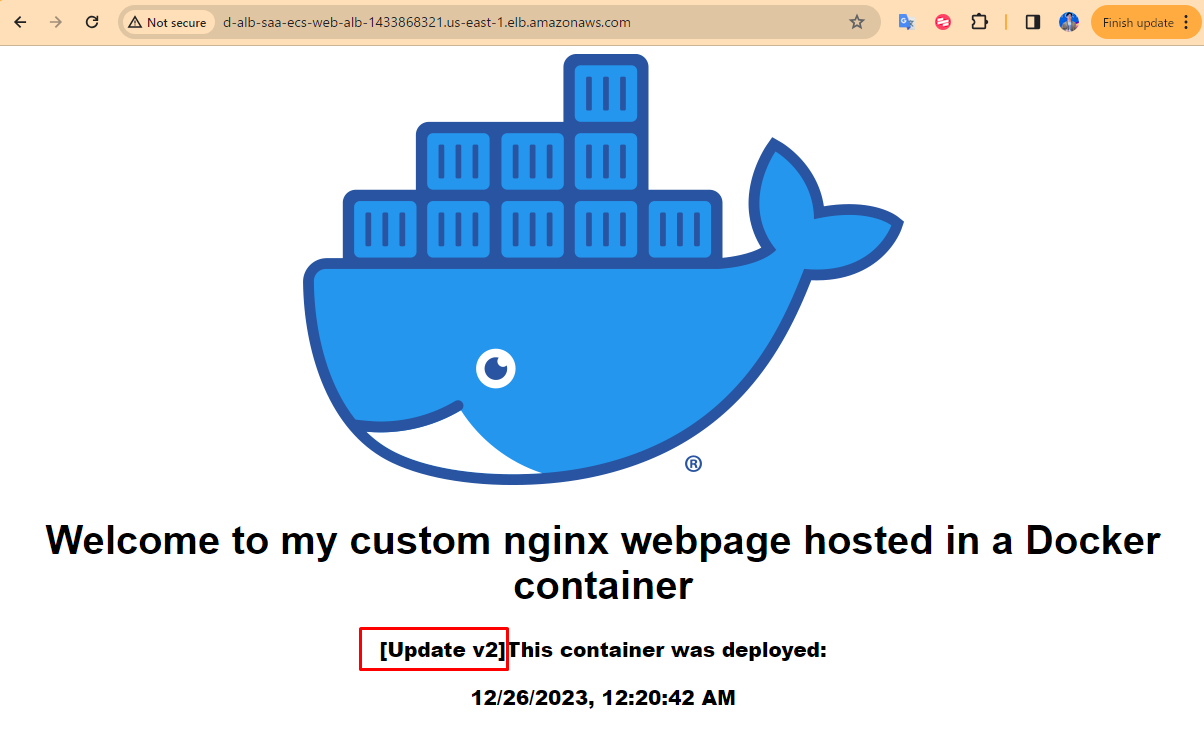Screen dimensions: 1204x755
Task: Open the Extensions puzzle menu
Action: tap(980, 22)
